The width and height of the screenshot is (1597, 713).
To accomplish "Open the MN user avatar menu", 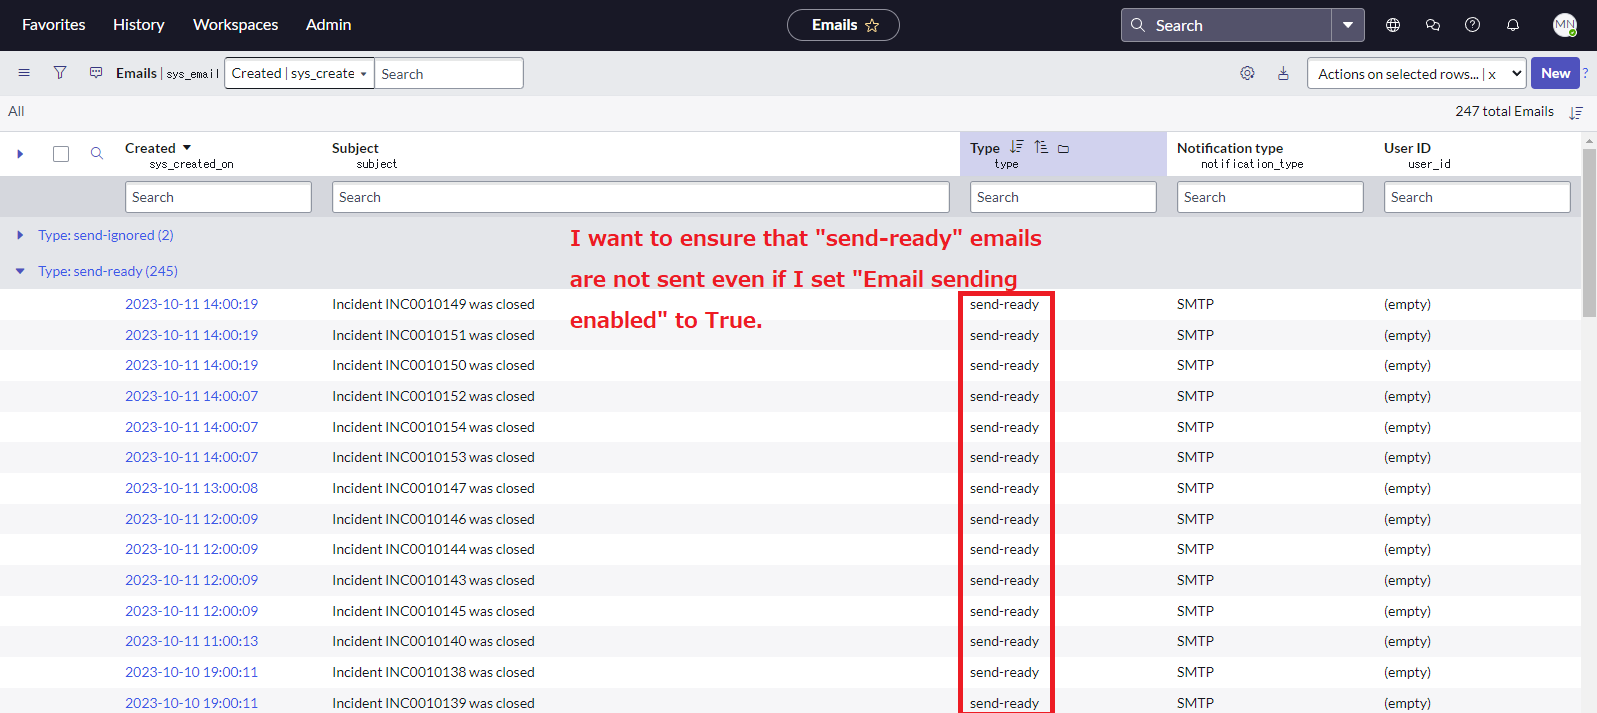I will tap(1565, 25).
